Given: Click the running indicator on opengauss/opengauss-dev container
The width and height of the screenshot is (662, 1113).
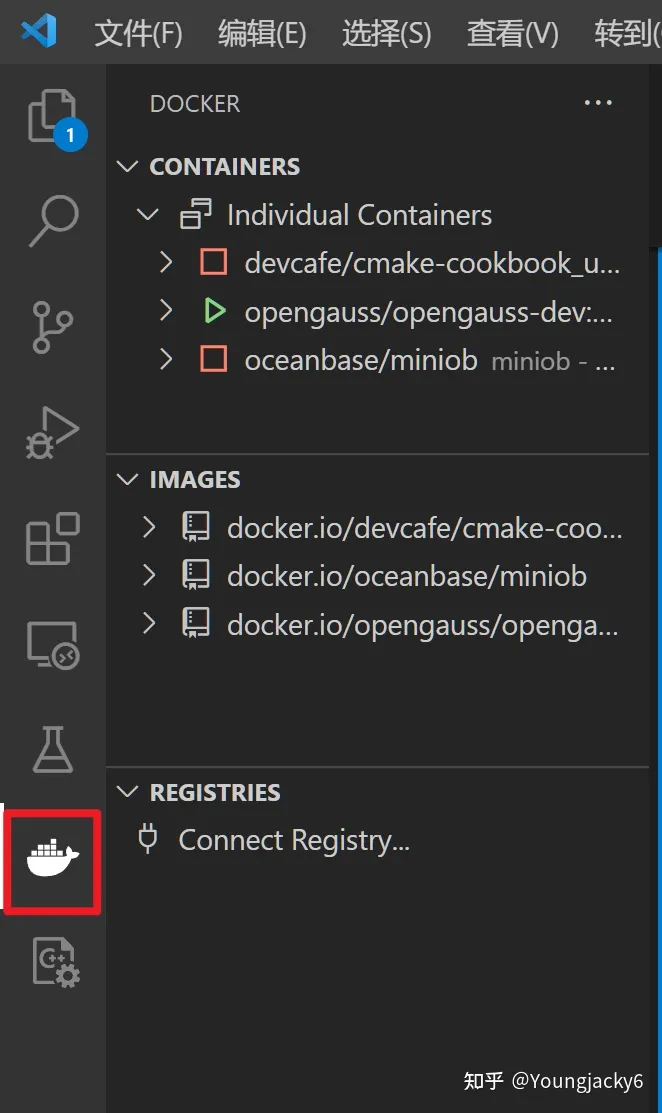Looking at the screenshot, I should 214,312.
